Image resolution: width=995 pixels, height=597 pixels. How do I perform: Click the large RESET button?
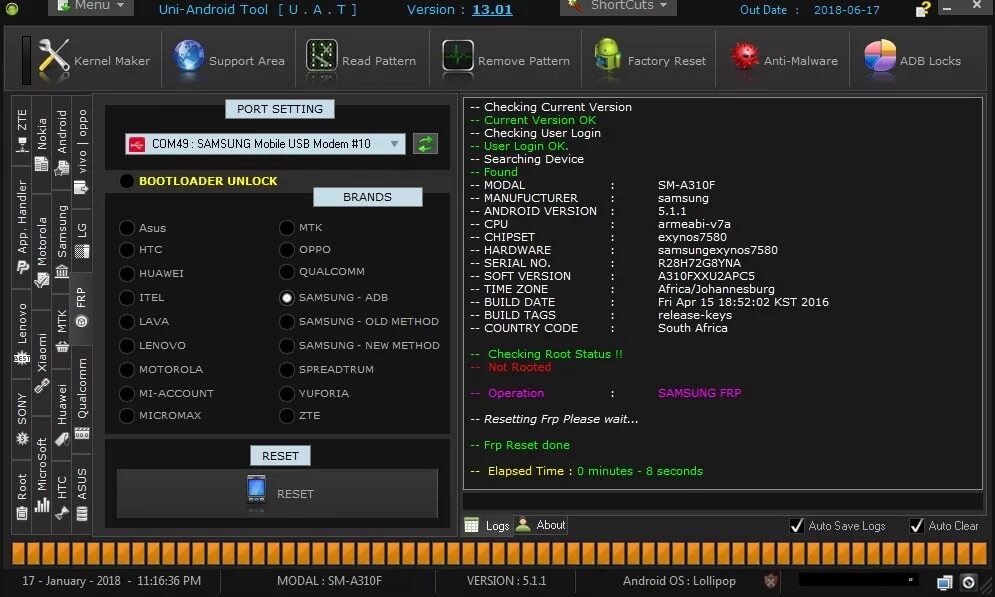[277, 493]
